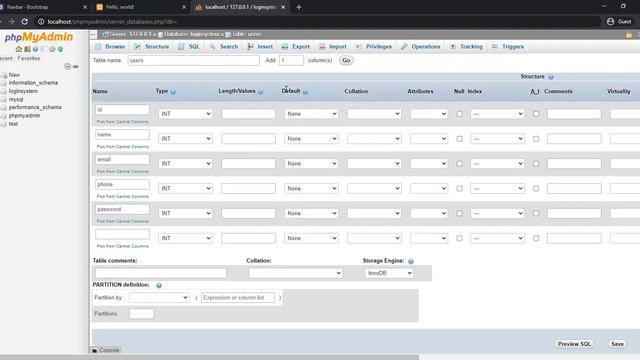Click the help icon beside Default header
640x360 pixels.
[305, 92]
